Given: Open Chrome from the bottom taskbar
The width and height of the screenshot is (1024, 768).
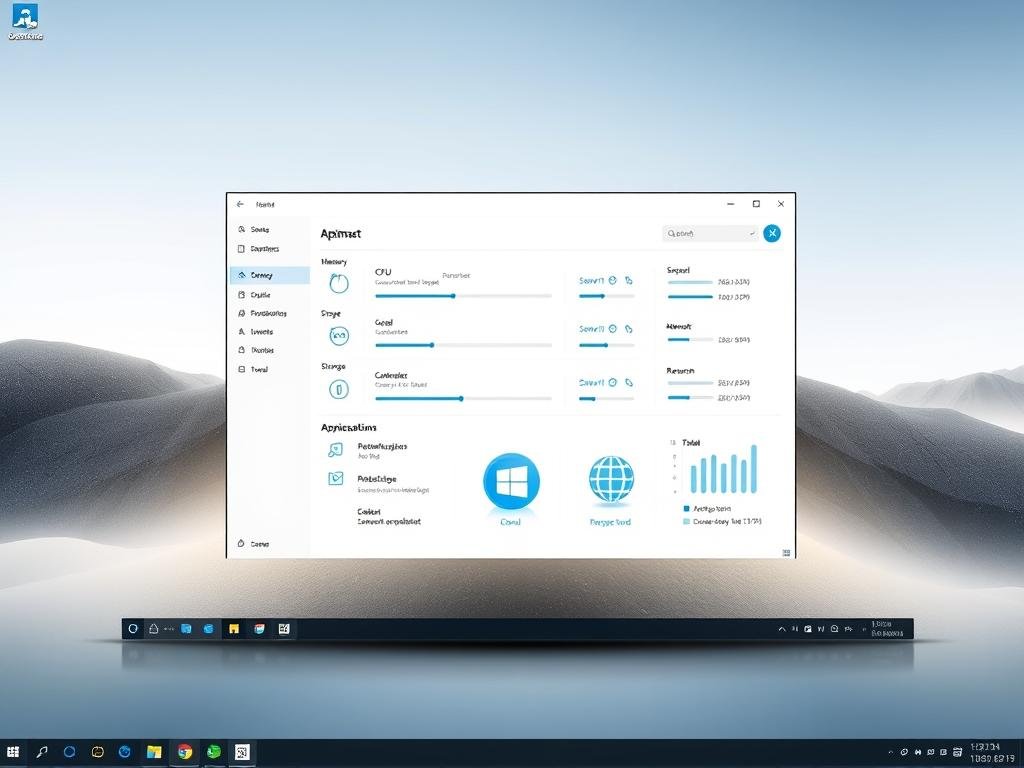Looking at the screenshot, I should (x=185, y=752).
